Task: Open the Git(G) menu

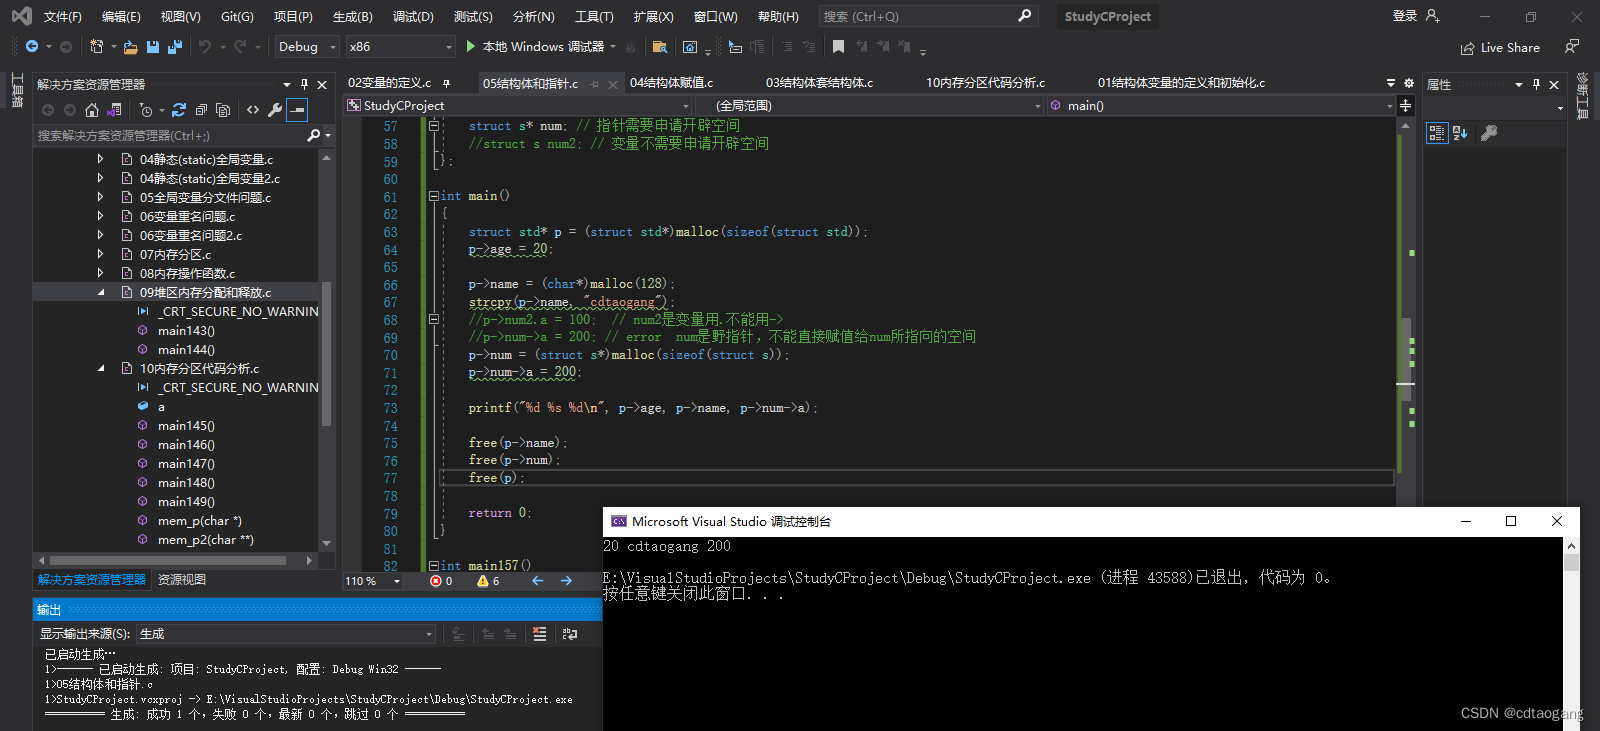Action: (x=237, y=16)
